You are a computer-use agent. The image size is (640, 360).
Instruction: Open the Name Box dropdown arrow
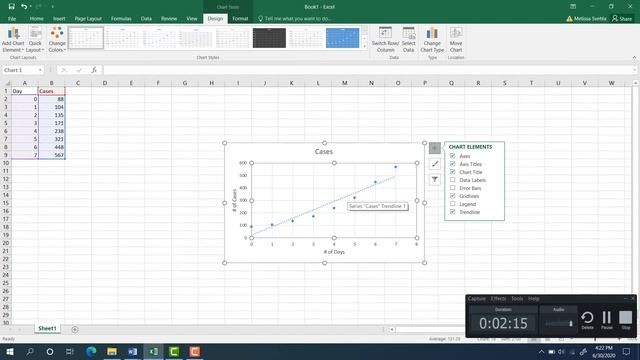tap(40, 70)
